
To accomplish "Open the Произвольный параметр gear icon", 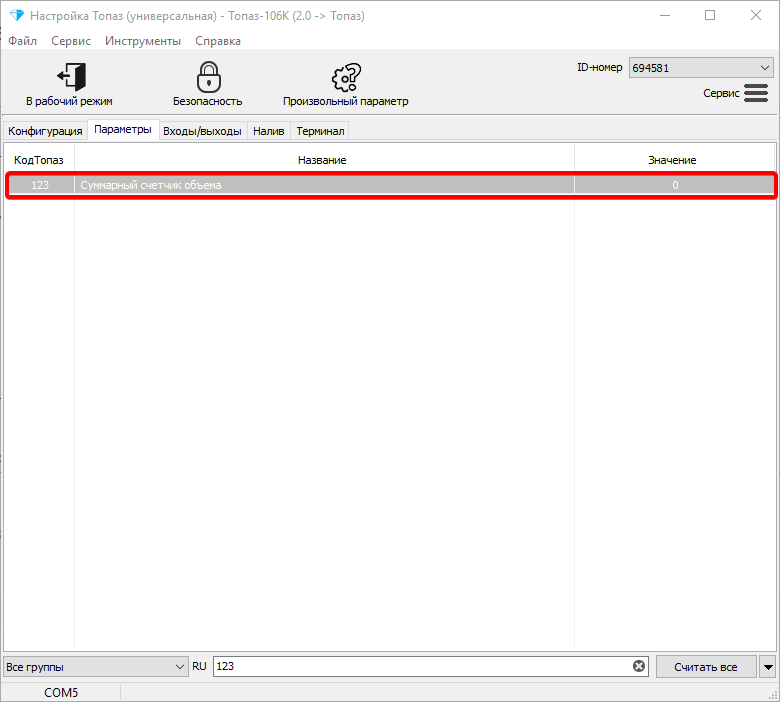I will [x=346, y=77].
